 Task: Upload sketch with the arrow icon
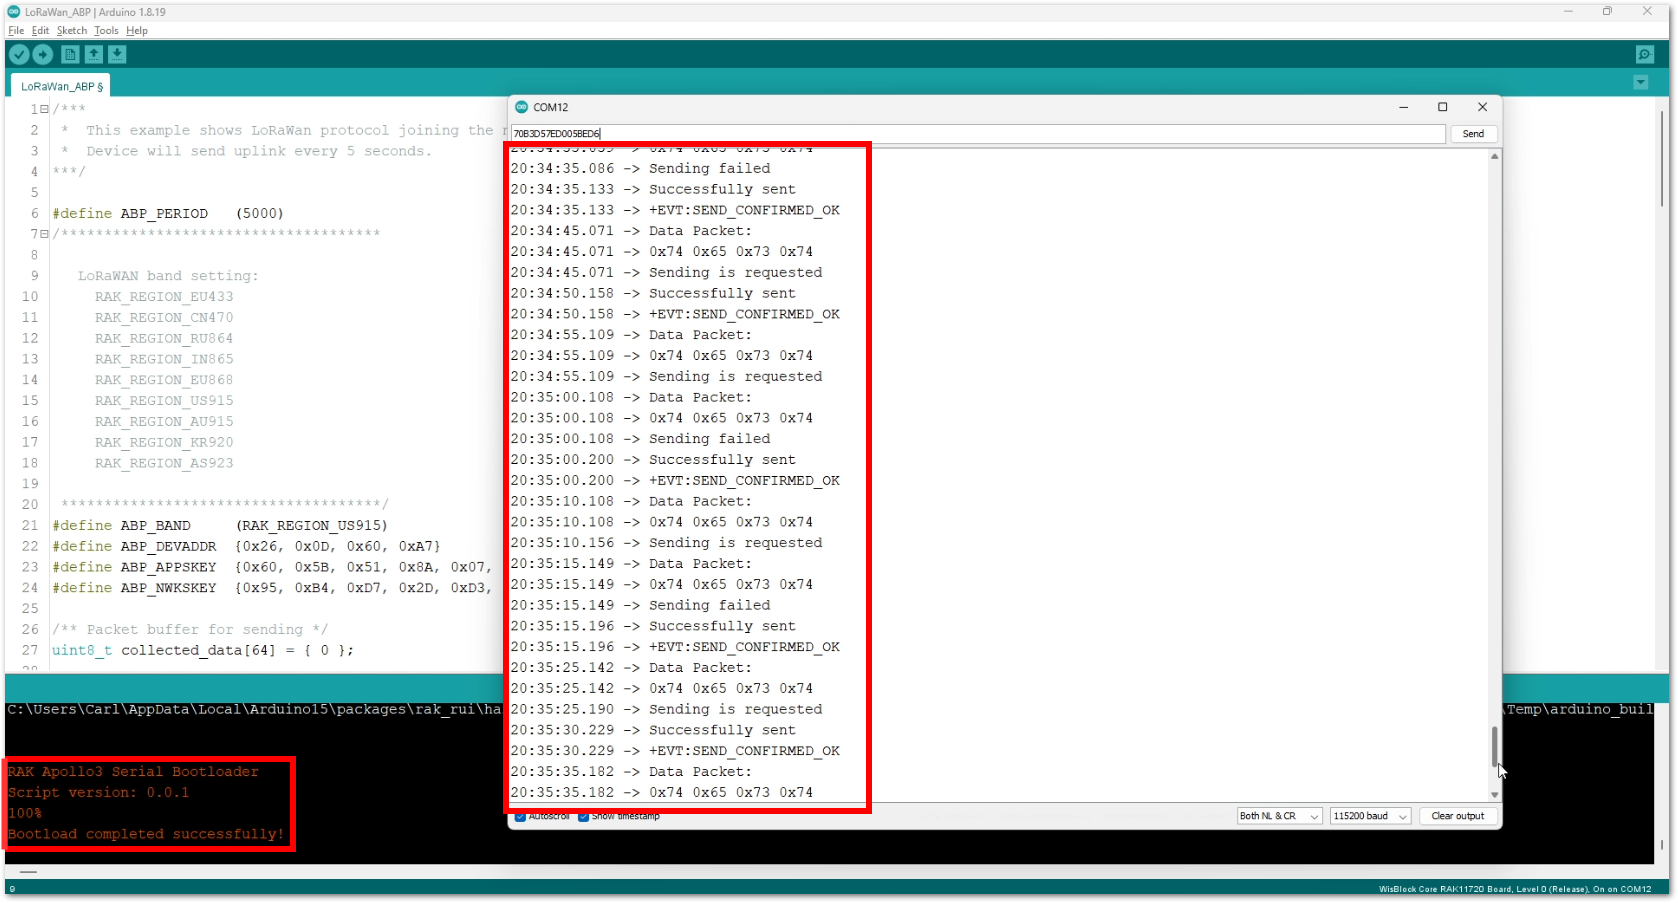pos(43,55)
